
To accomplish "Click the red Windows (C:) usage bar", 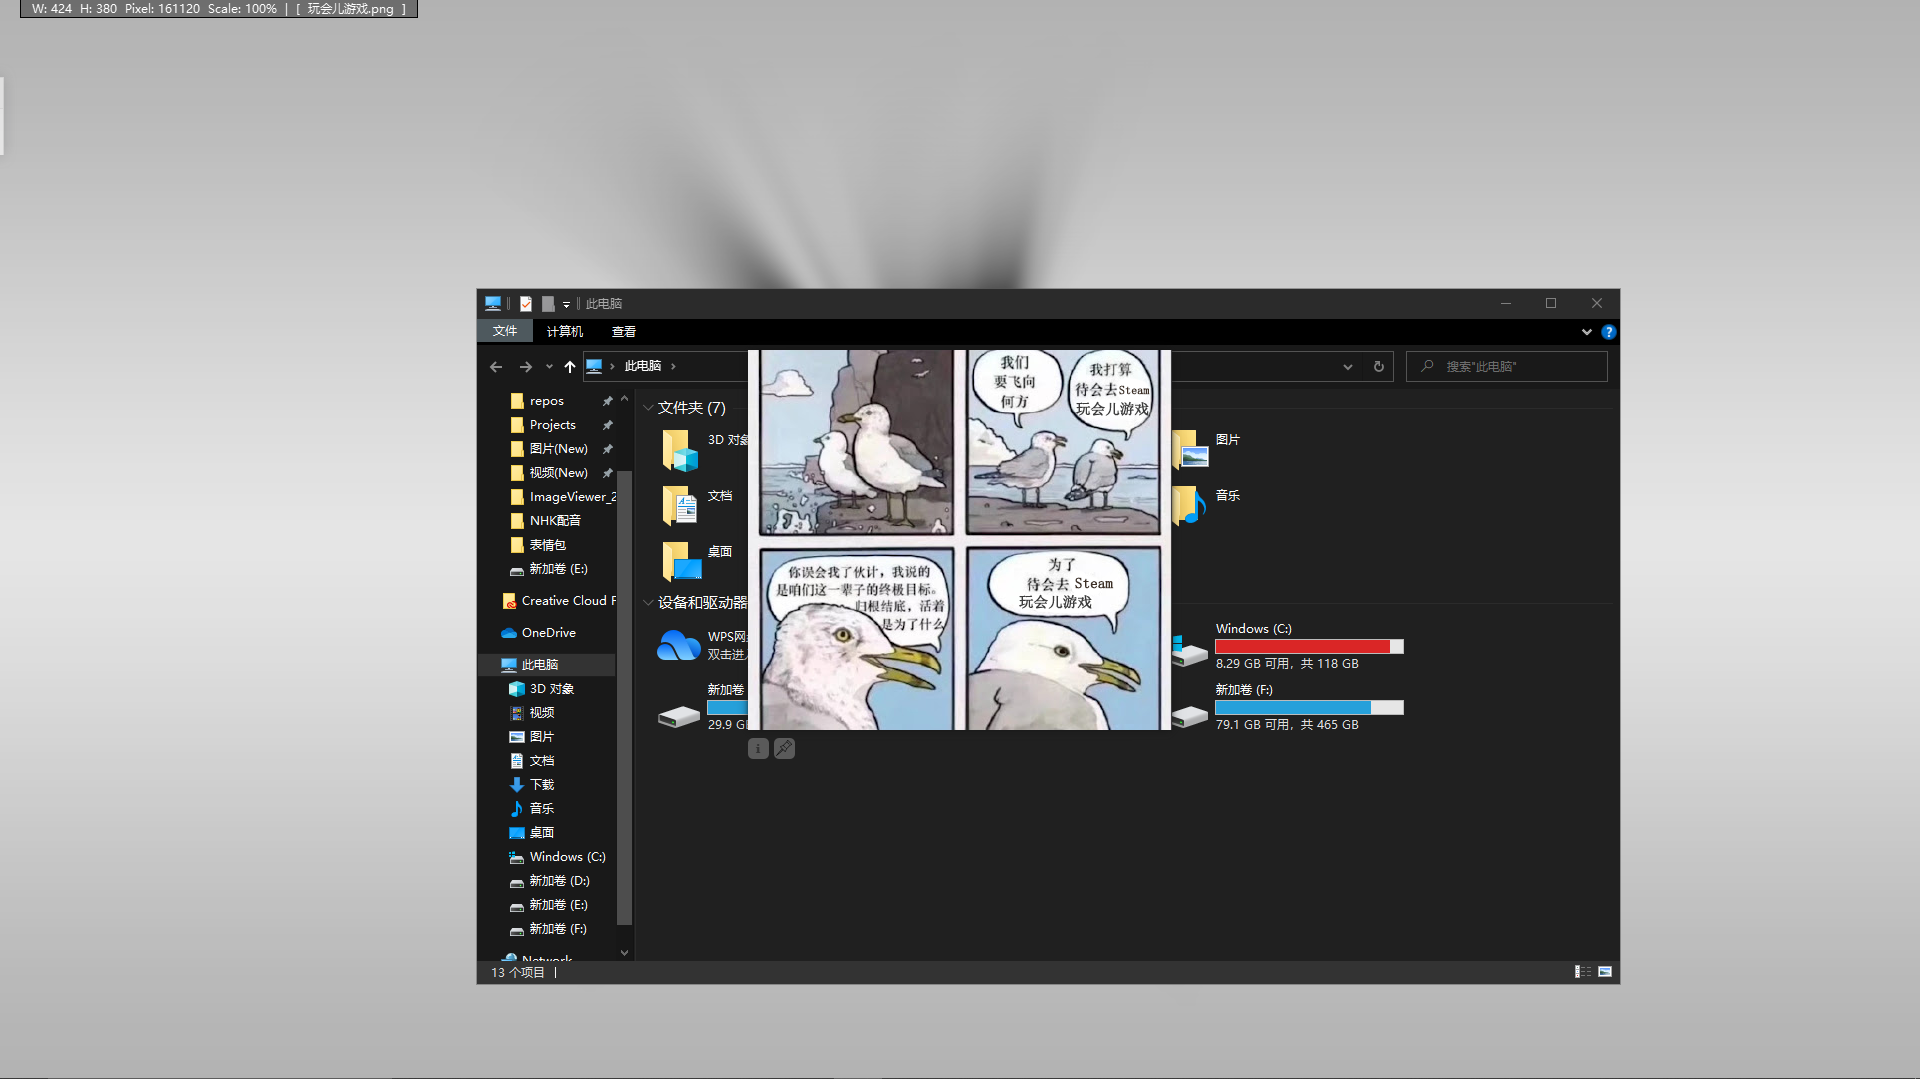I will coord(1309,647).
